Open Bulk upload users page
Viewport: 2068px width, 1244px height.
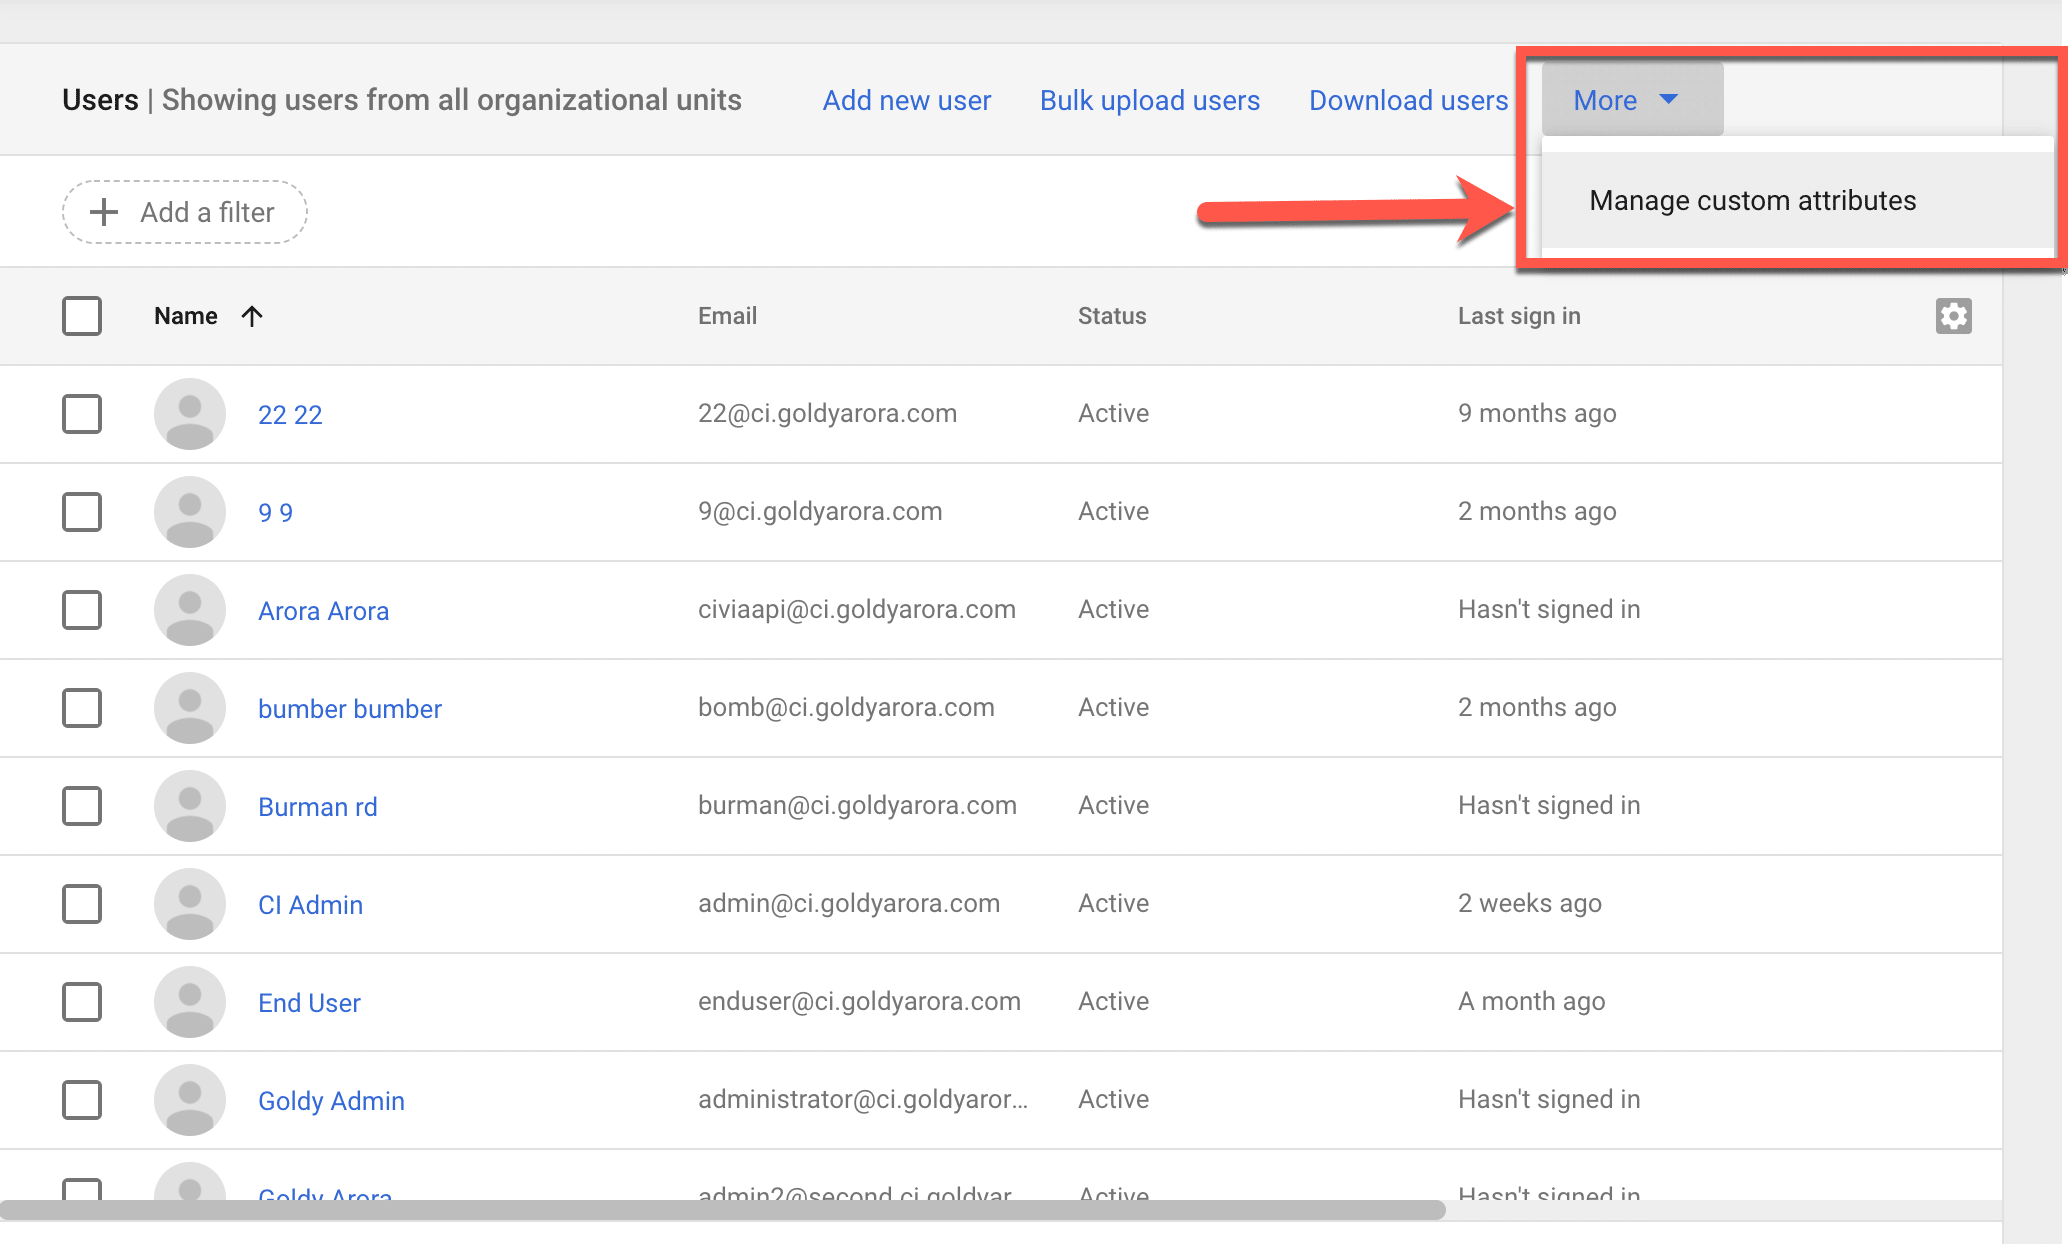[1149, 100]
